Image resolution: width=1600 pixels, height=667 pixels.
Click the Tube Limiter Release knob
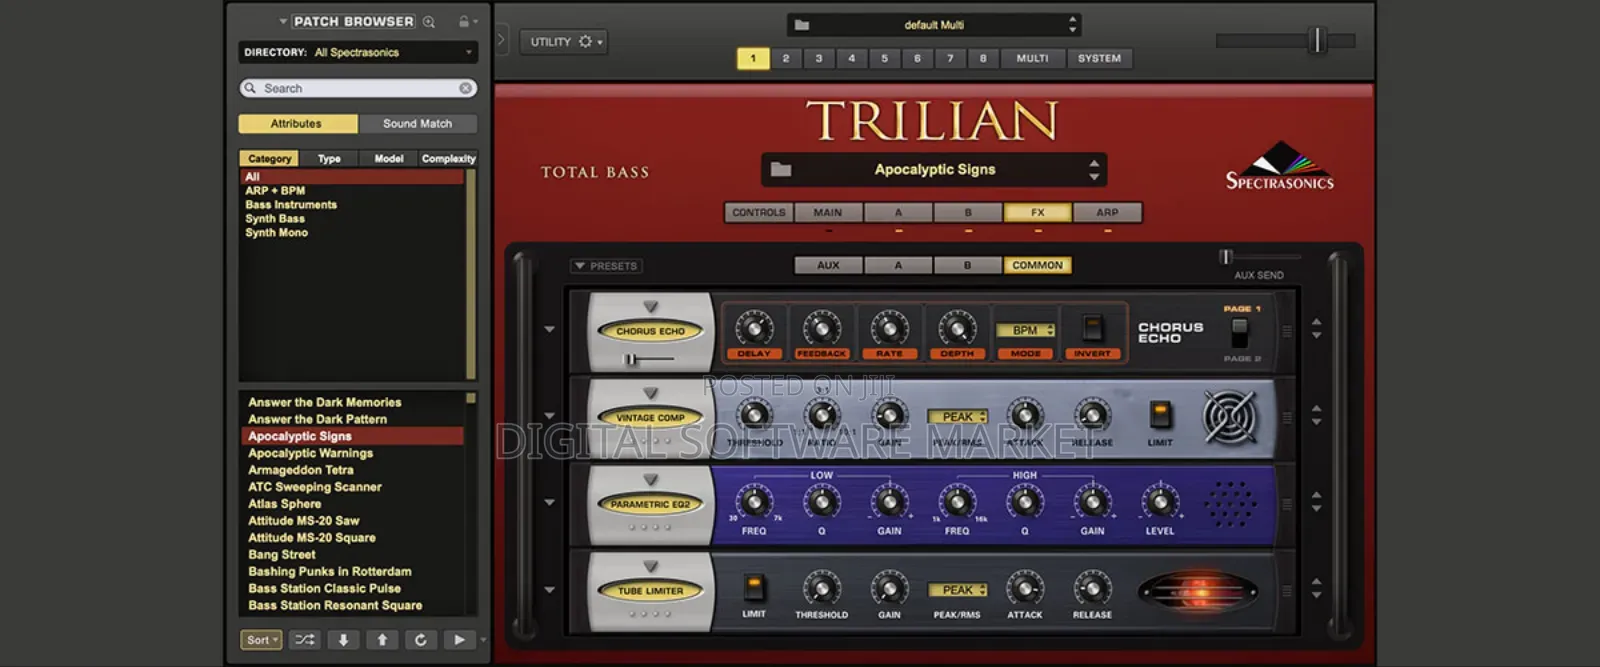pos(1092,588)
